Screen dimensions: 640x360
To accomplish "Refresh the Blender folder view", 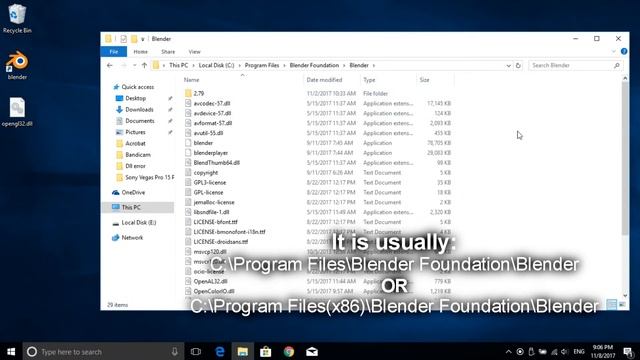I will [518, 65].
